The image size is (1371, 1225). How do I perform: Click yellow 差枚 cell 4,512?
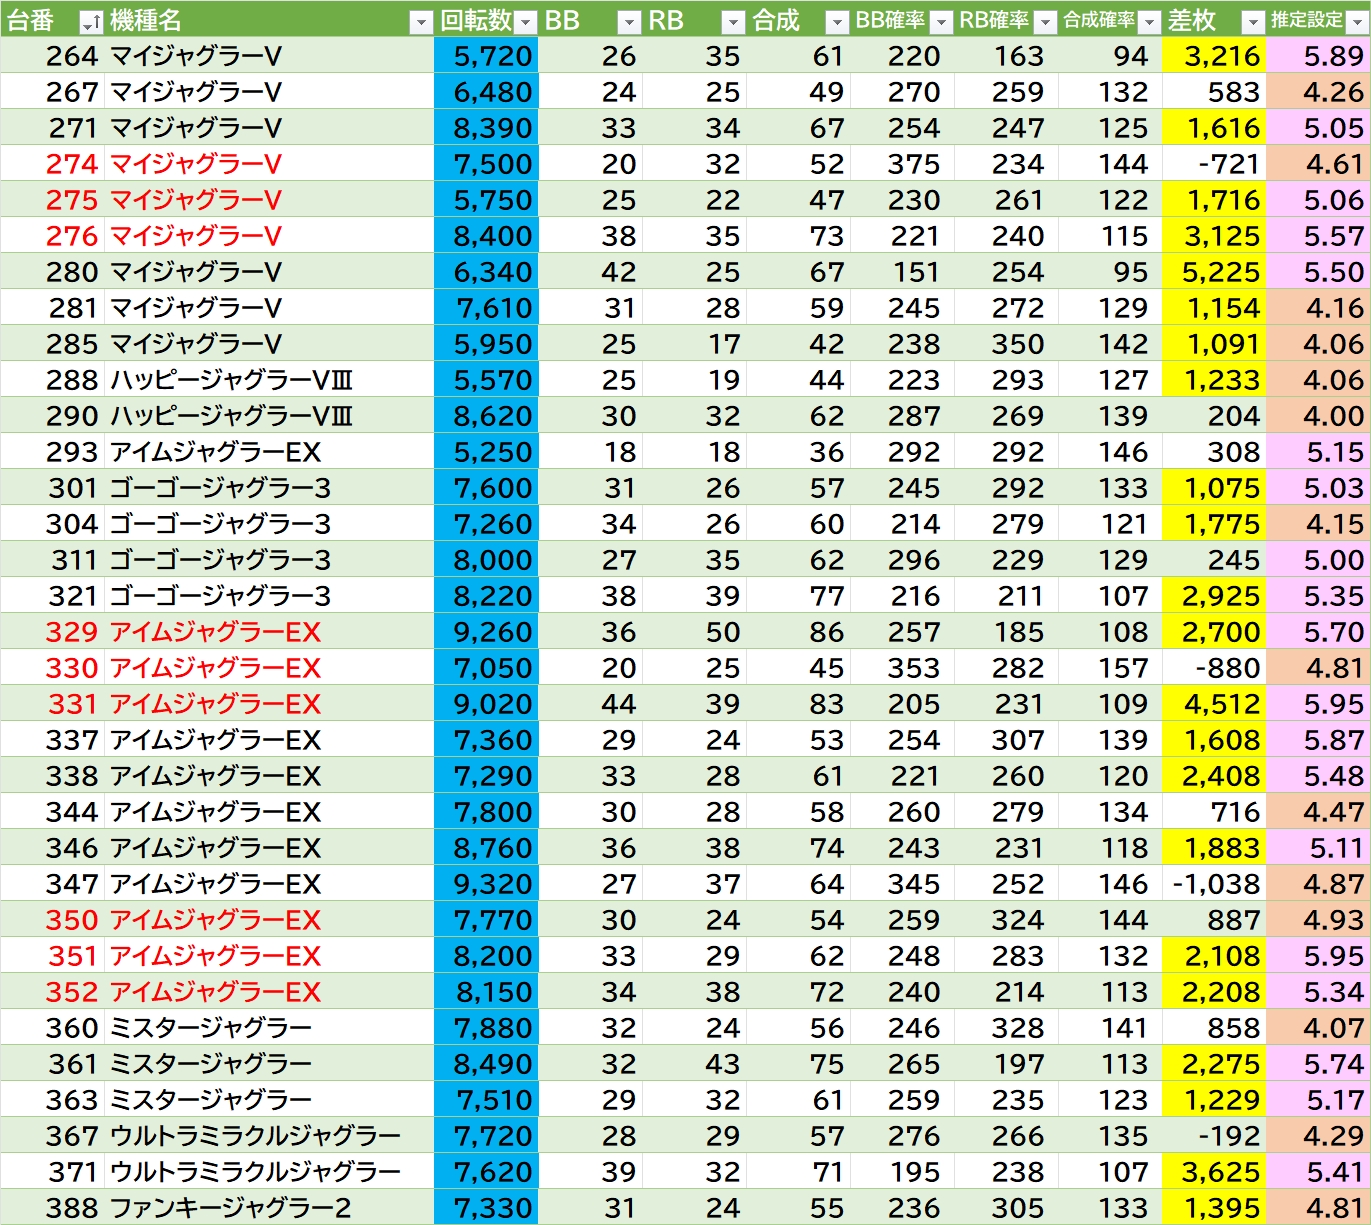pyautogui.click(x=1214, y=704)
